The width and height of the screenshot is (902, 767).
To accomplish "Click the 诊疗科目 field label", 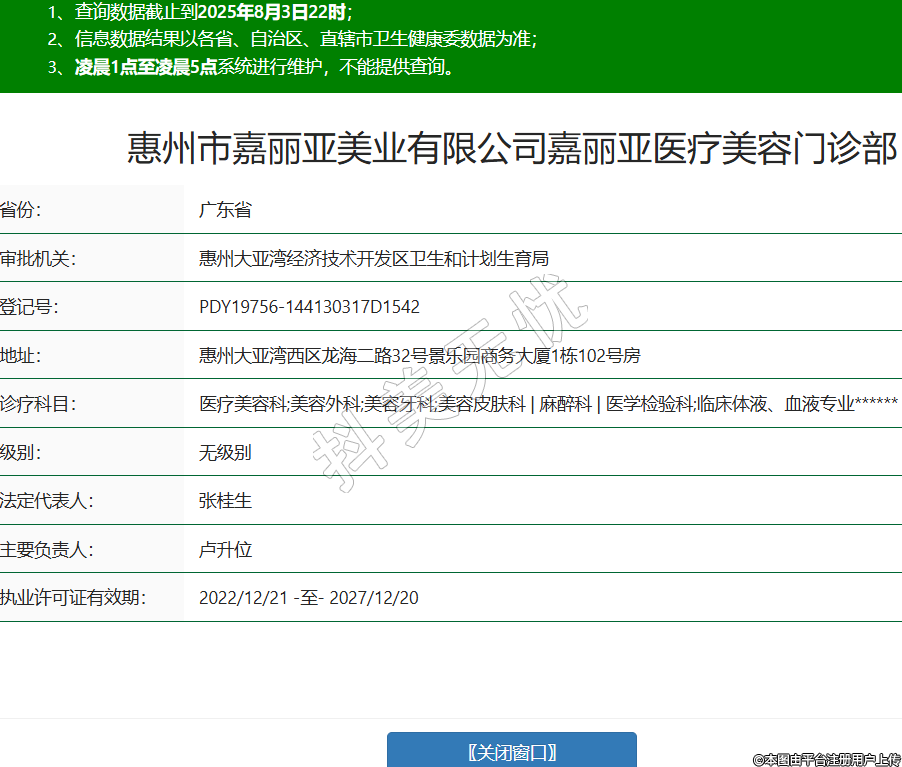I will click(x=38, y=404).
